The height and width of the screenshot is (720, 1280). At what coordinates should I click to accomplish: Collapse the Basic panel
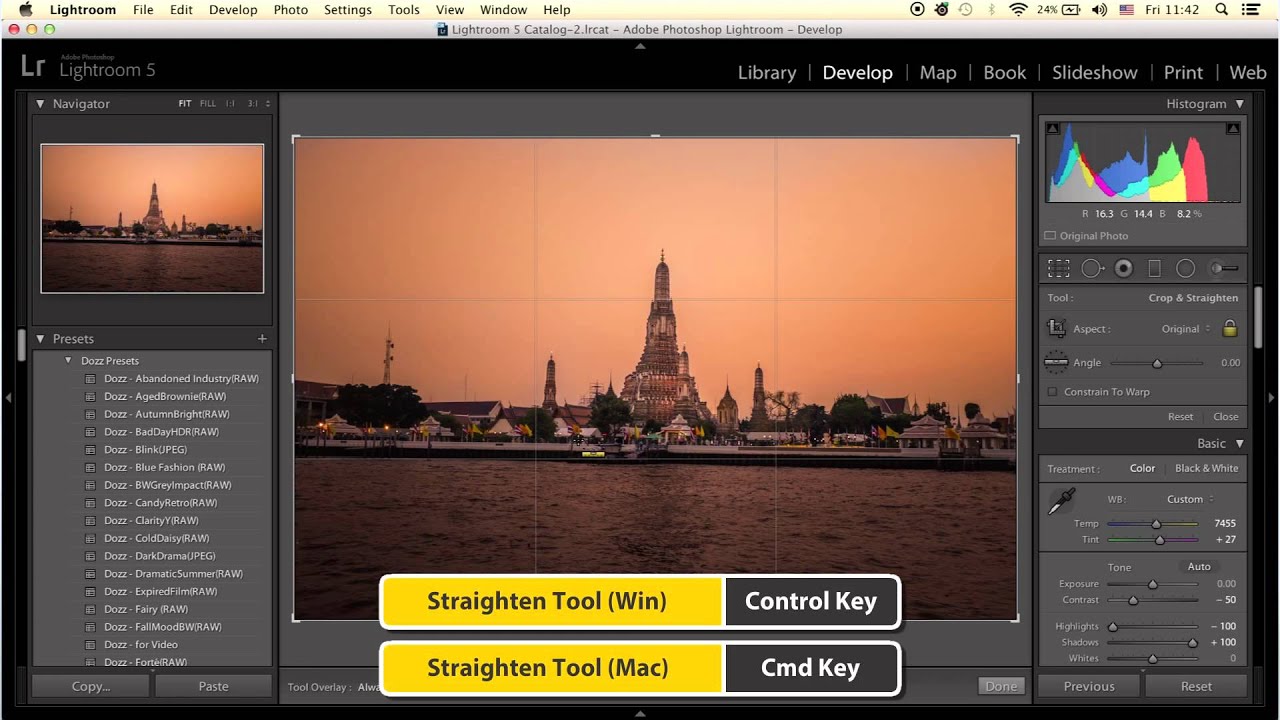1240,444
